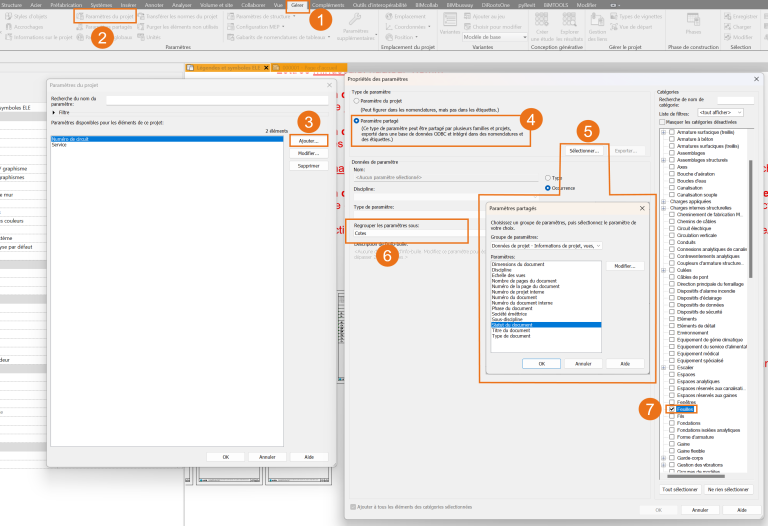Open the Position tool
Viewport: 768px width, 526px height.
coord(402,37)
